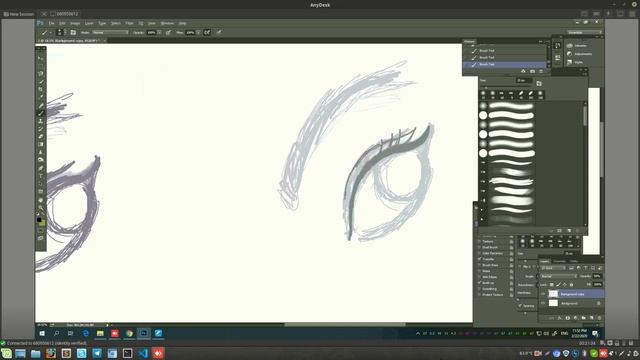Uncheck the Build-up brush option
The width and height of the screenshot is (640, 360).
[480, 282]
